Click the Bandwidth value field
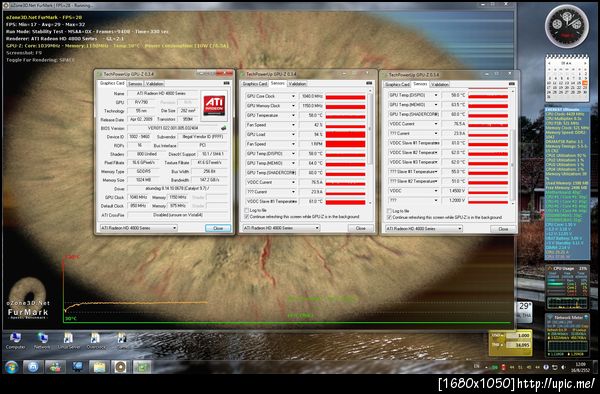The height and width of the screenshot is (394, 600). tap(210, 180)
